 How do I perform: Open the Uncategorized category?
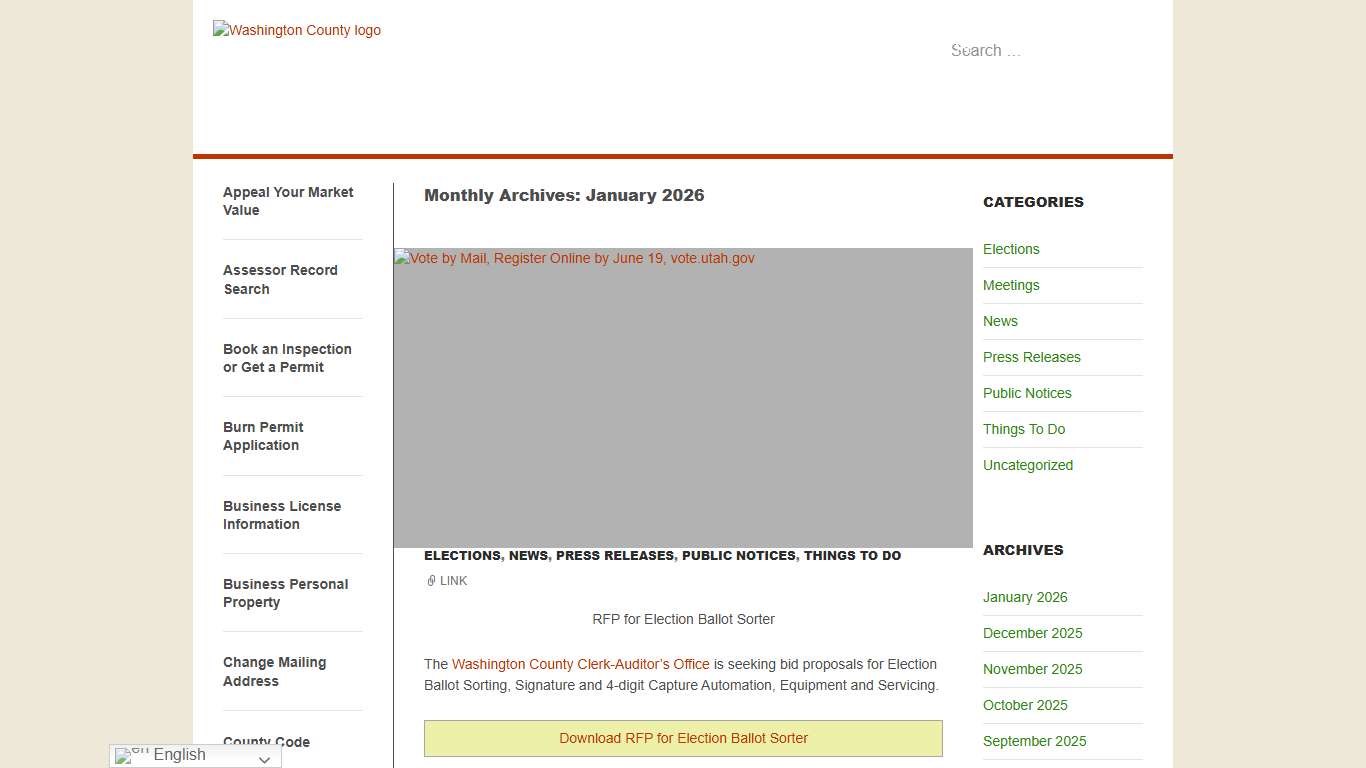point(1027,465)
